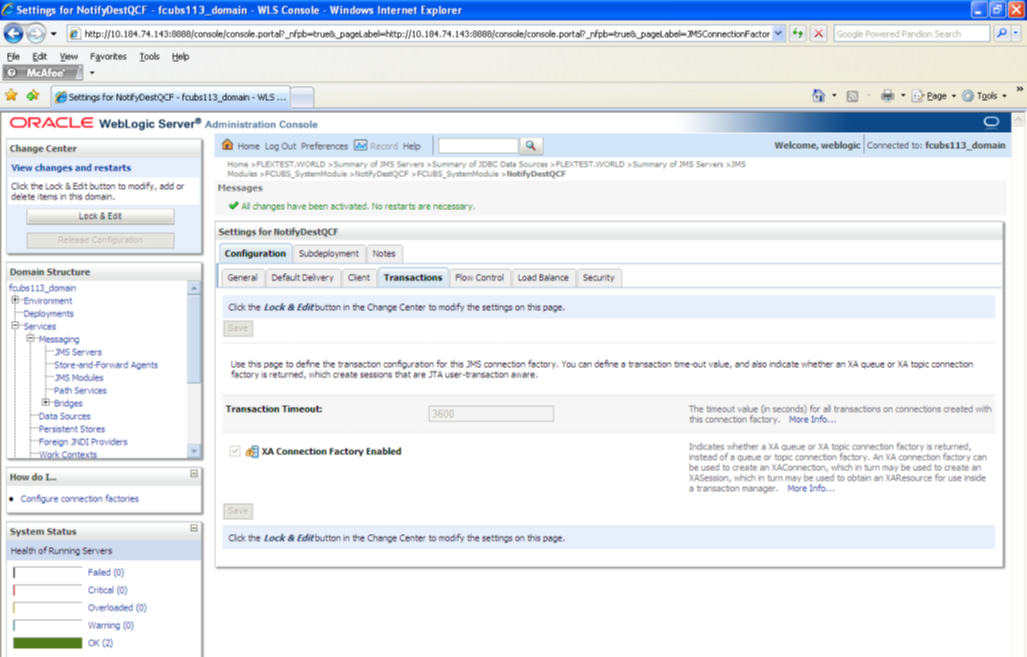Screen dimensions: 1027x657
Task: Collapse the How do I panel
Action: click(x=194, y=474)
